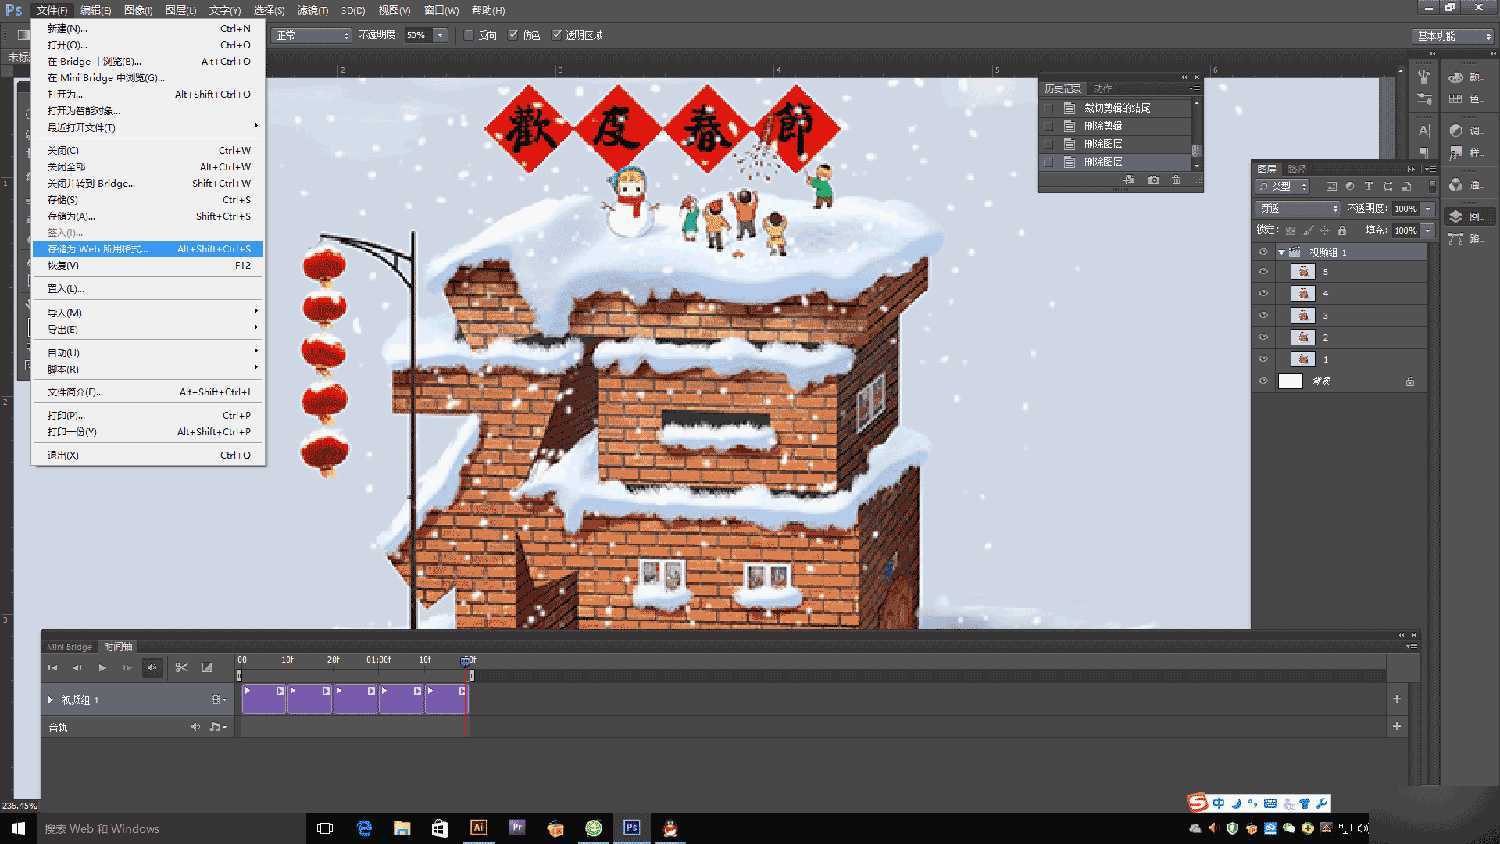The image size is (1500, 844).
Task: Collapse the 视频组 1 layer group
Action: tap(1282, 251)
